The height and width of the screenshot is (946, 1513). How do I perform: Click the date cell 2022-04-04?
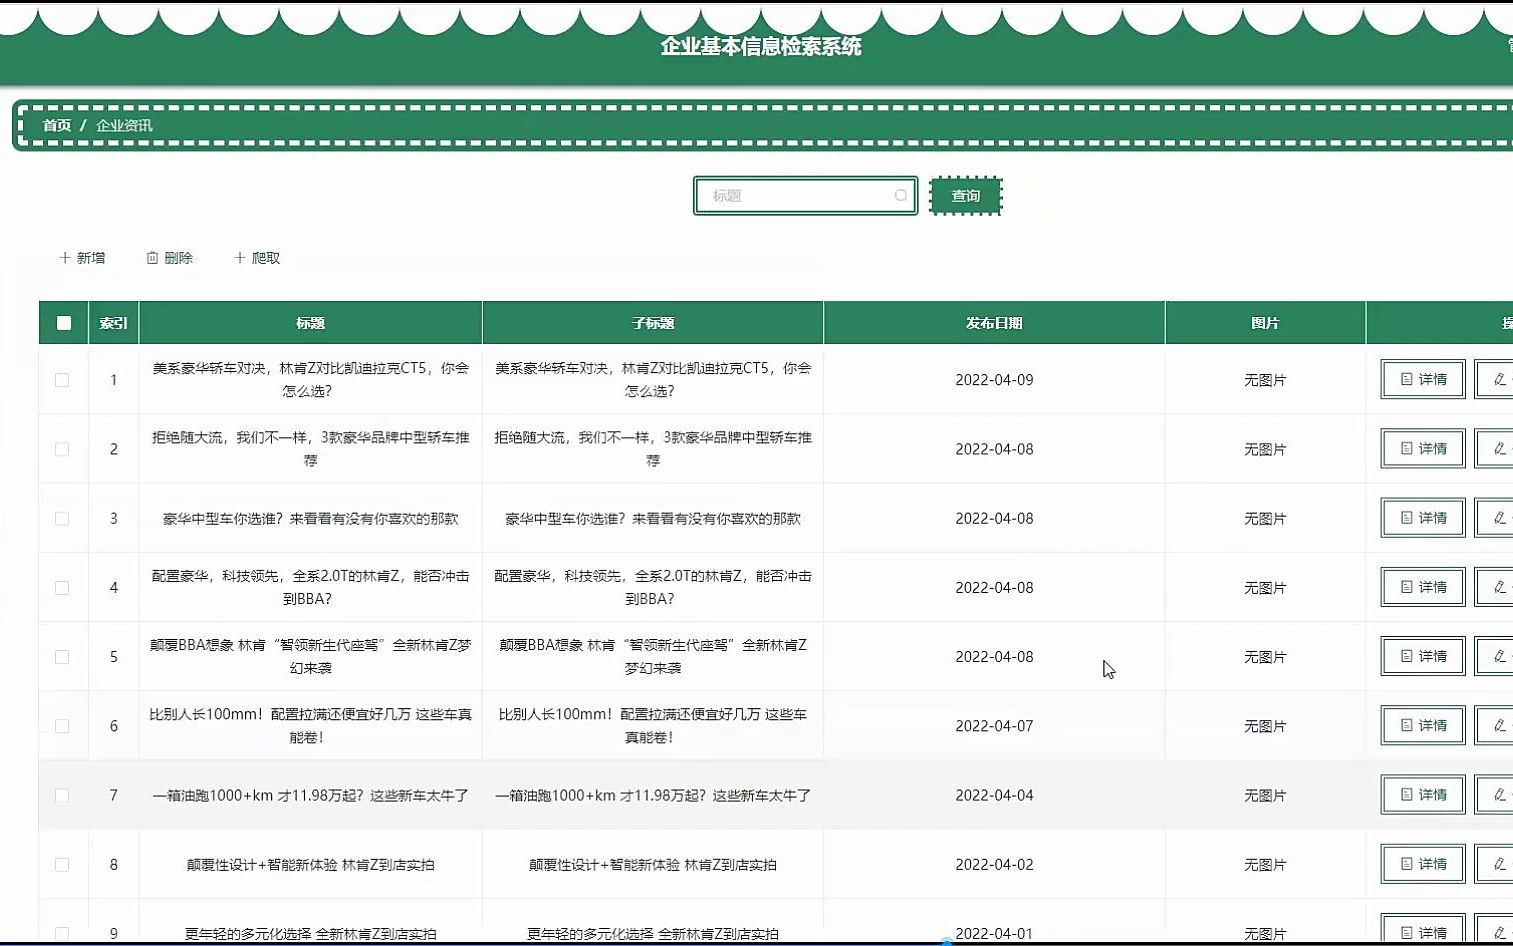click(x=994, y=795)
